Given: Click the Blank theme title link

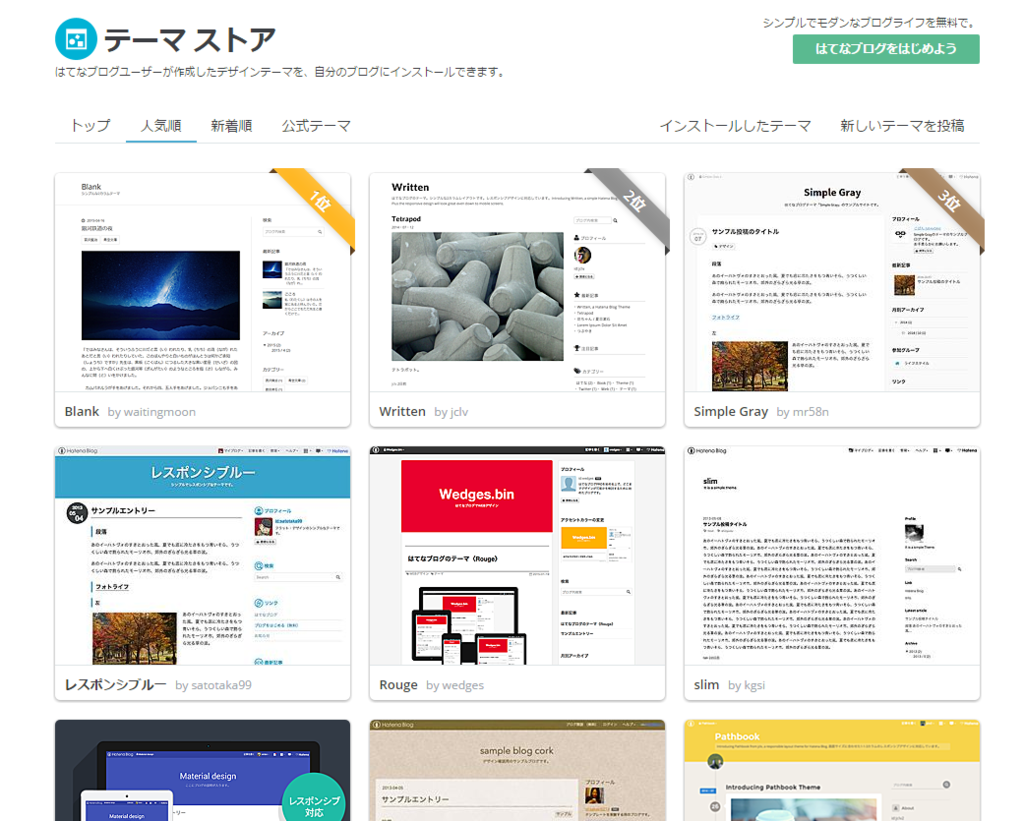Looking at the screenshot, I should (82, 411).
